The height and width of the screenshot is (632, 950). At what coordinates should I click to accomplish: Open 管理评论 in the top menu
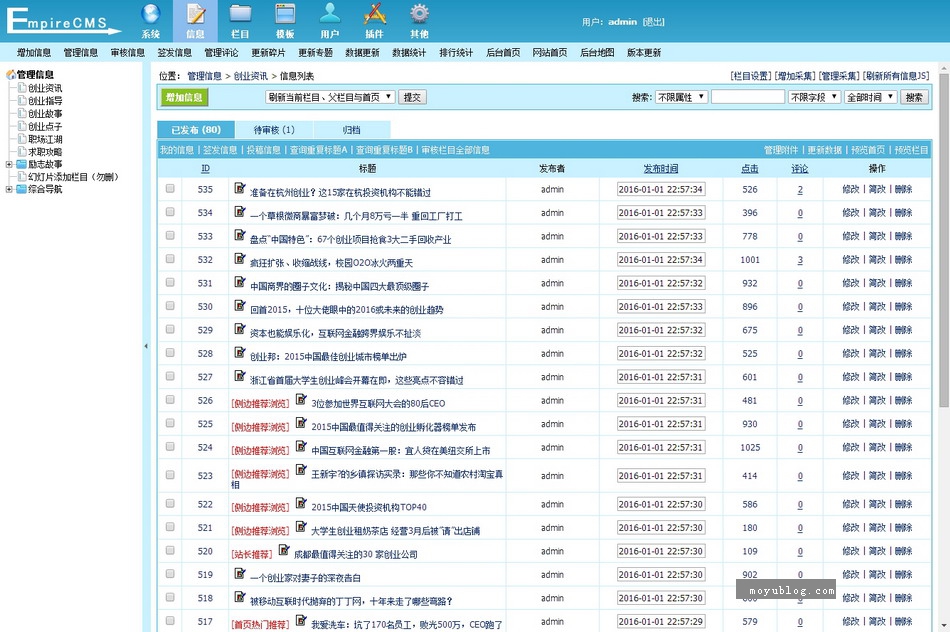click(x=221, y=53)
